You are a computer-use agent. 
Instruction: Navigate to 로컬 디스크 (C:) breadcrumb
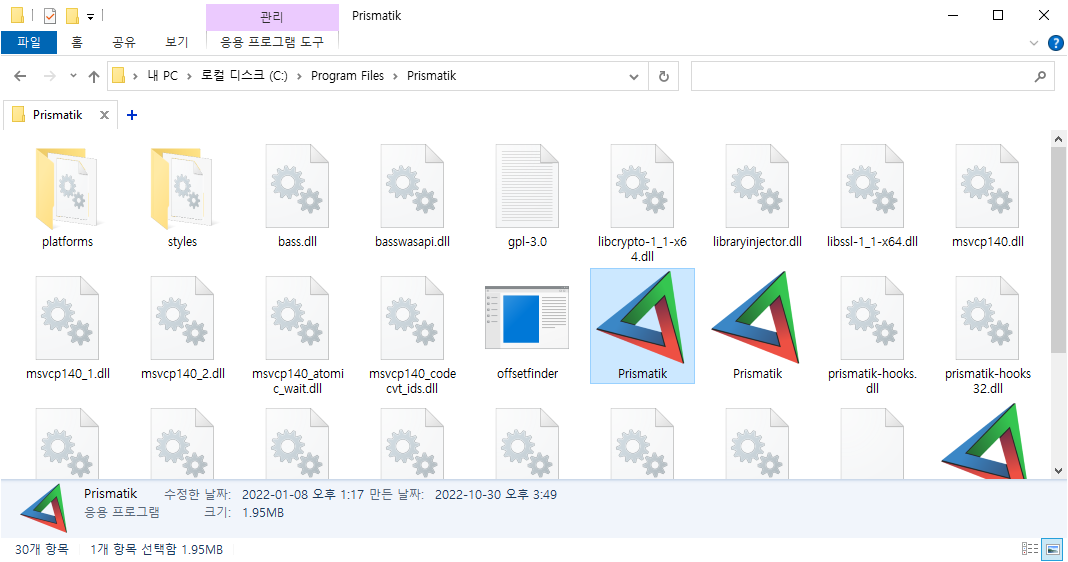point(245,76)
